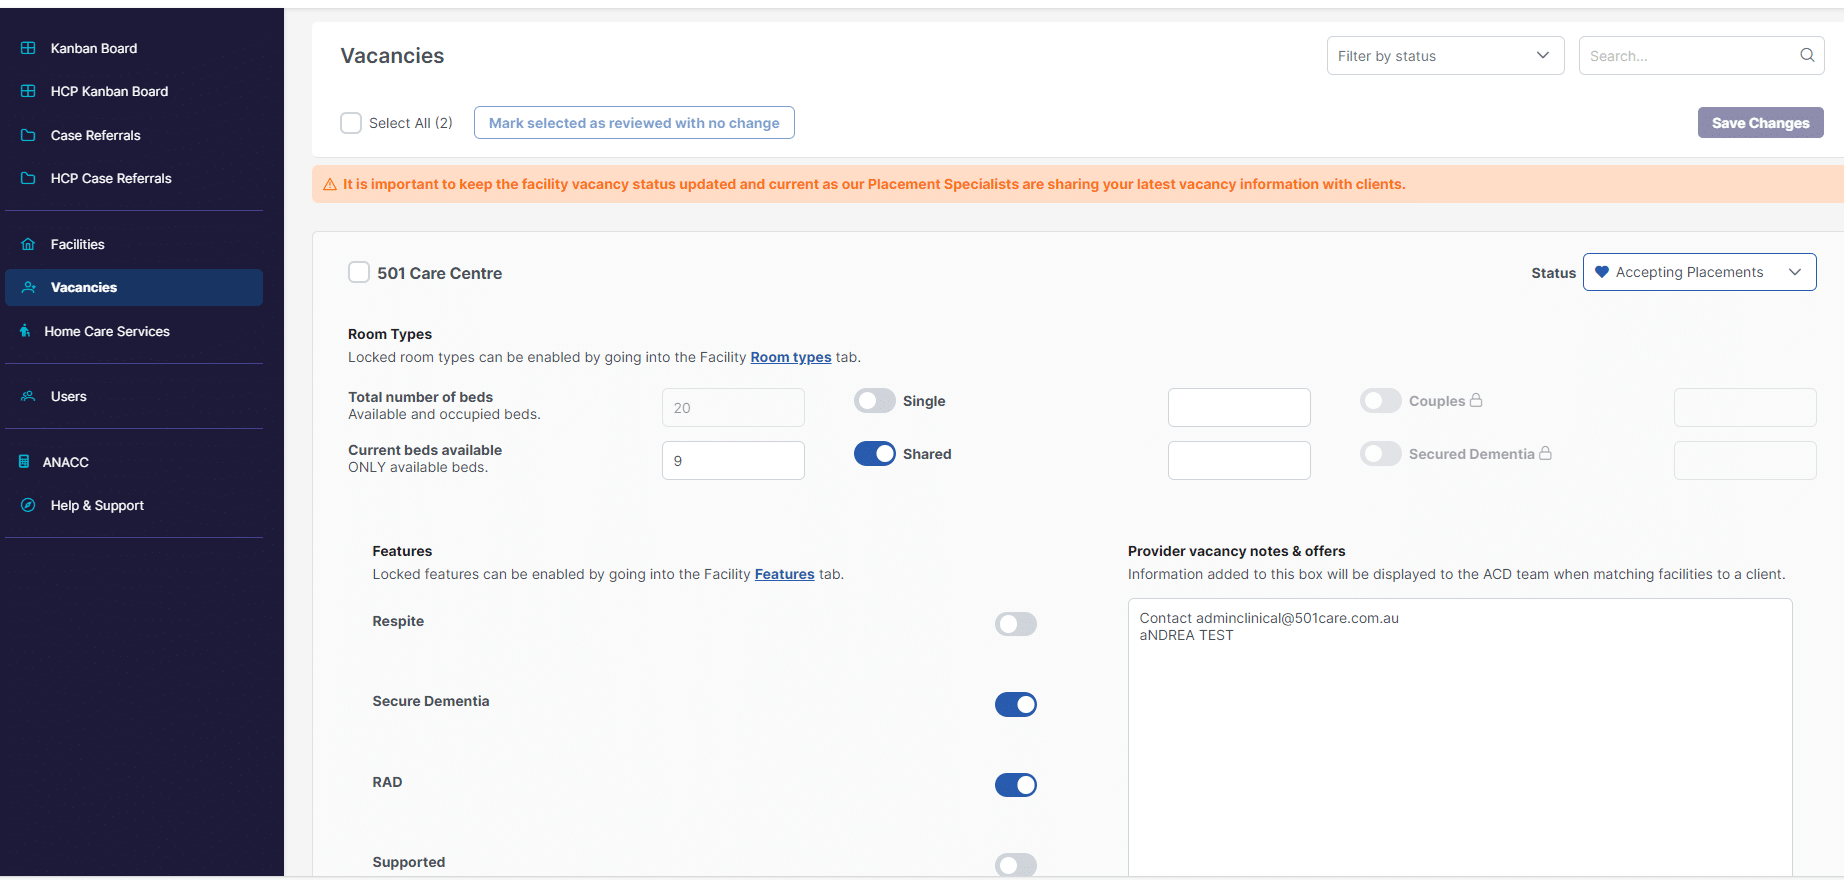Click the Provider vacancy notes text area

point(1460,738)
